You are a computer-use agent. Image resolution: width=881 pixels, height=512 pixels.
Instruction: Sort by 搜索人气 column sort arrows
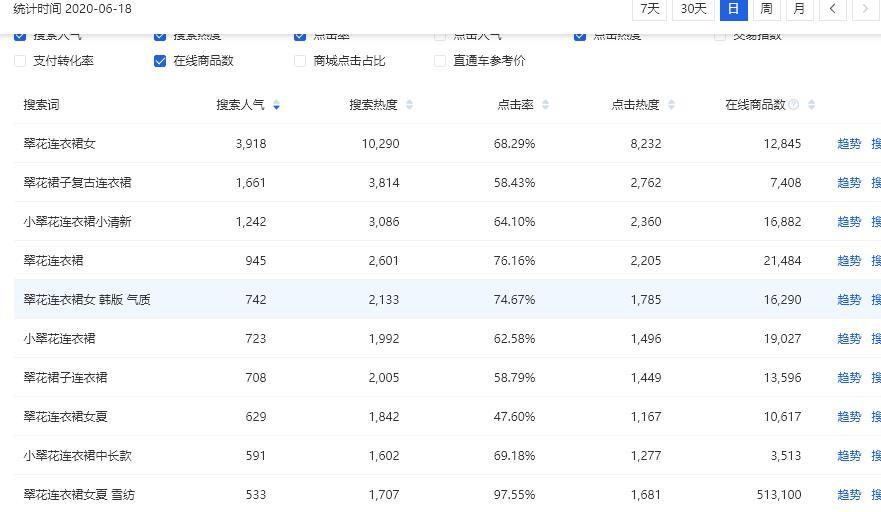(x=276, y=105)
